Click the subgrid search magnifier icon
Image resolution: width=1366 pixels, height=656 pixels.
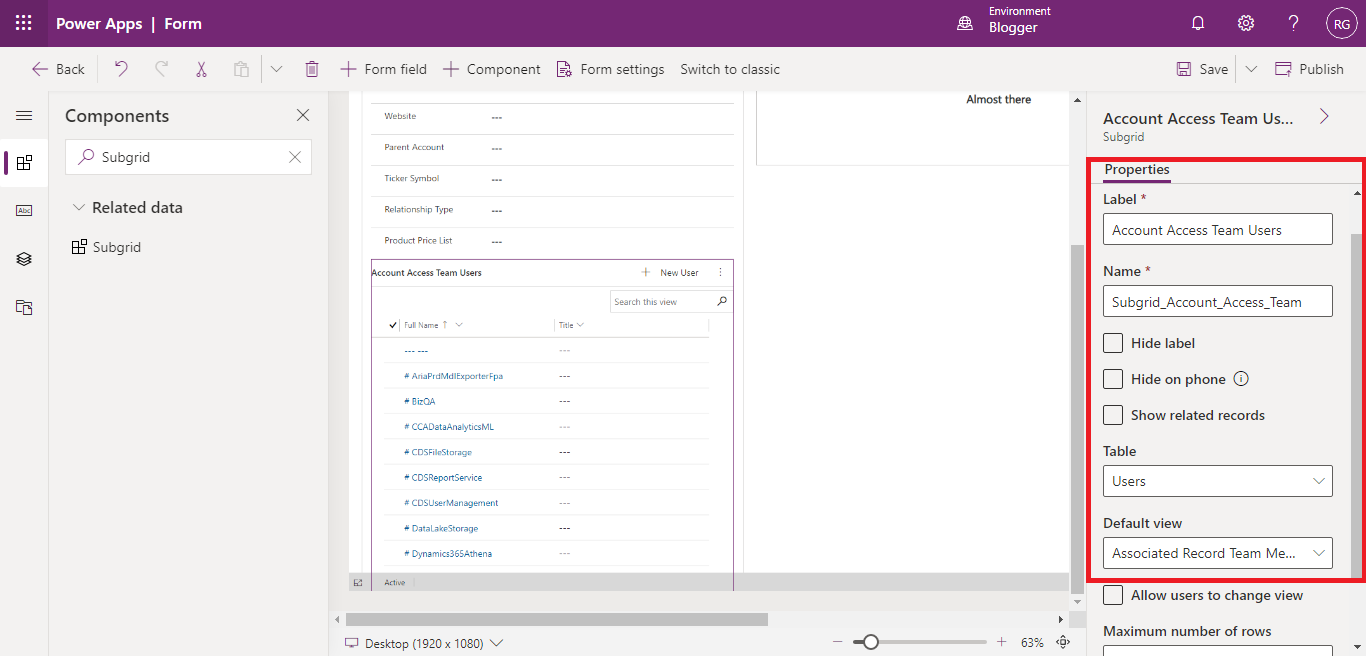point(722,301)
